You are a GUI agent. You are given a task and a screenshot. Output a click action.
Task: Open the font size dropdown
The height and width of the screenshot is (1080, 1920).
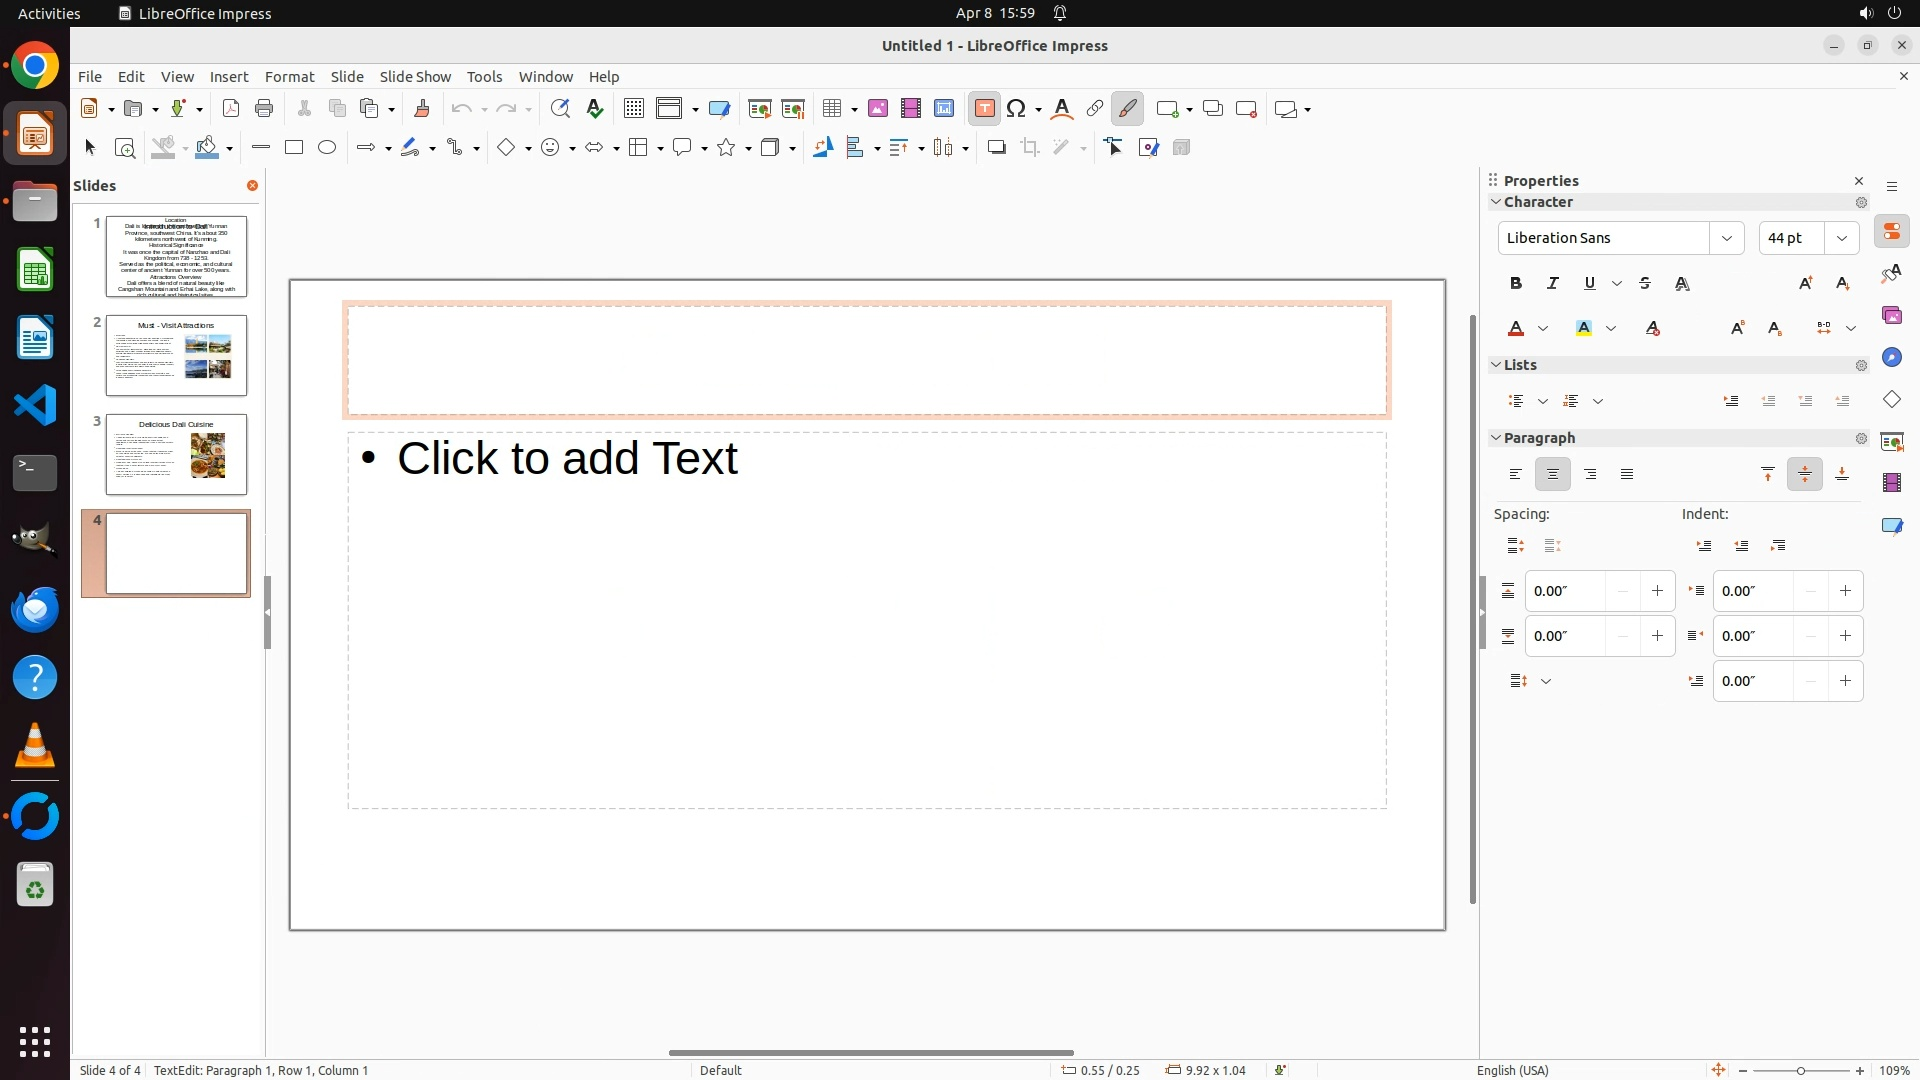pos(1842,238)
